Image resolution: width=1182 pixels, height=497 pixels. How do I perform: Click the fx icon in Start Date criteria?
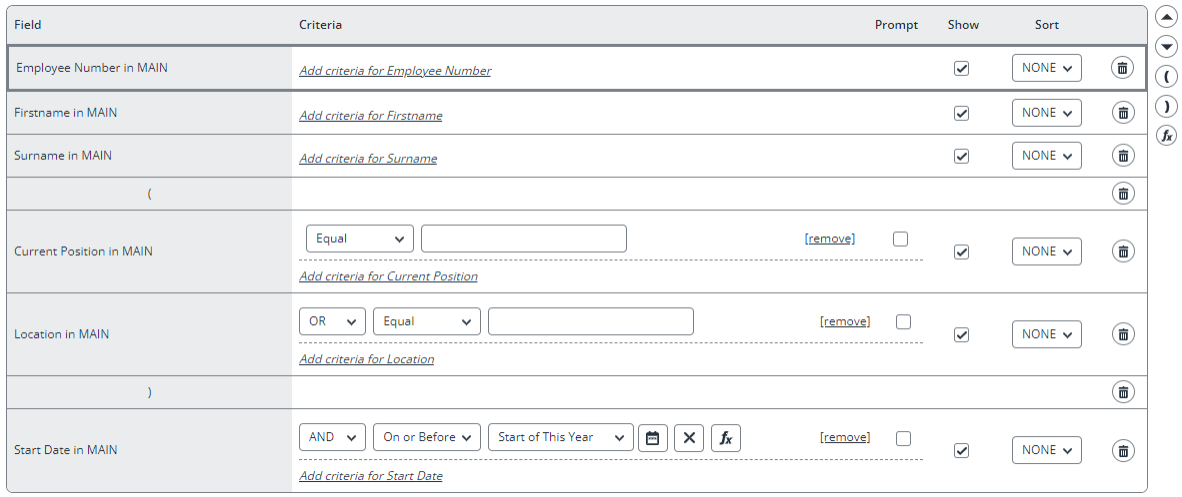click(726, 437)
